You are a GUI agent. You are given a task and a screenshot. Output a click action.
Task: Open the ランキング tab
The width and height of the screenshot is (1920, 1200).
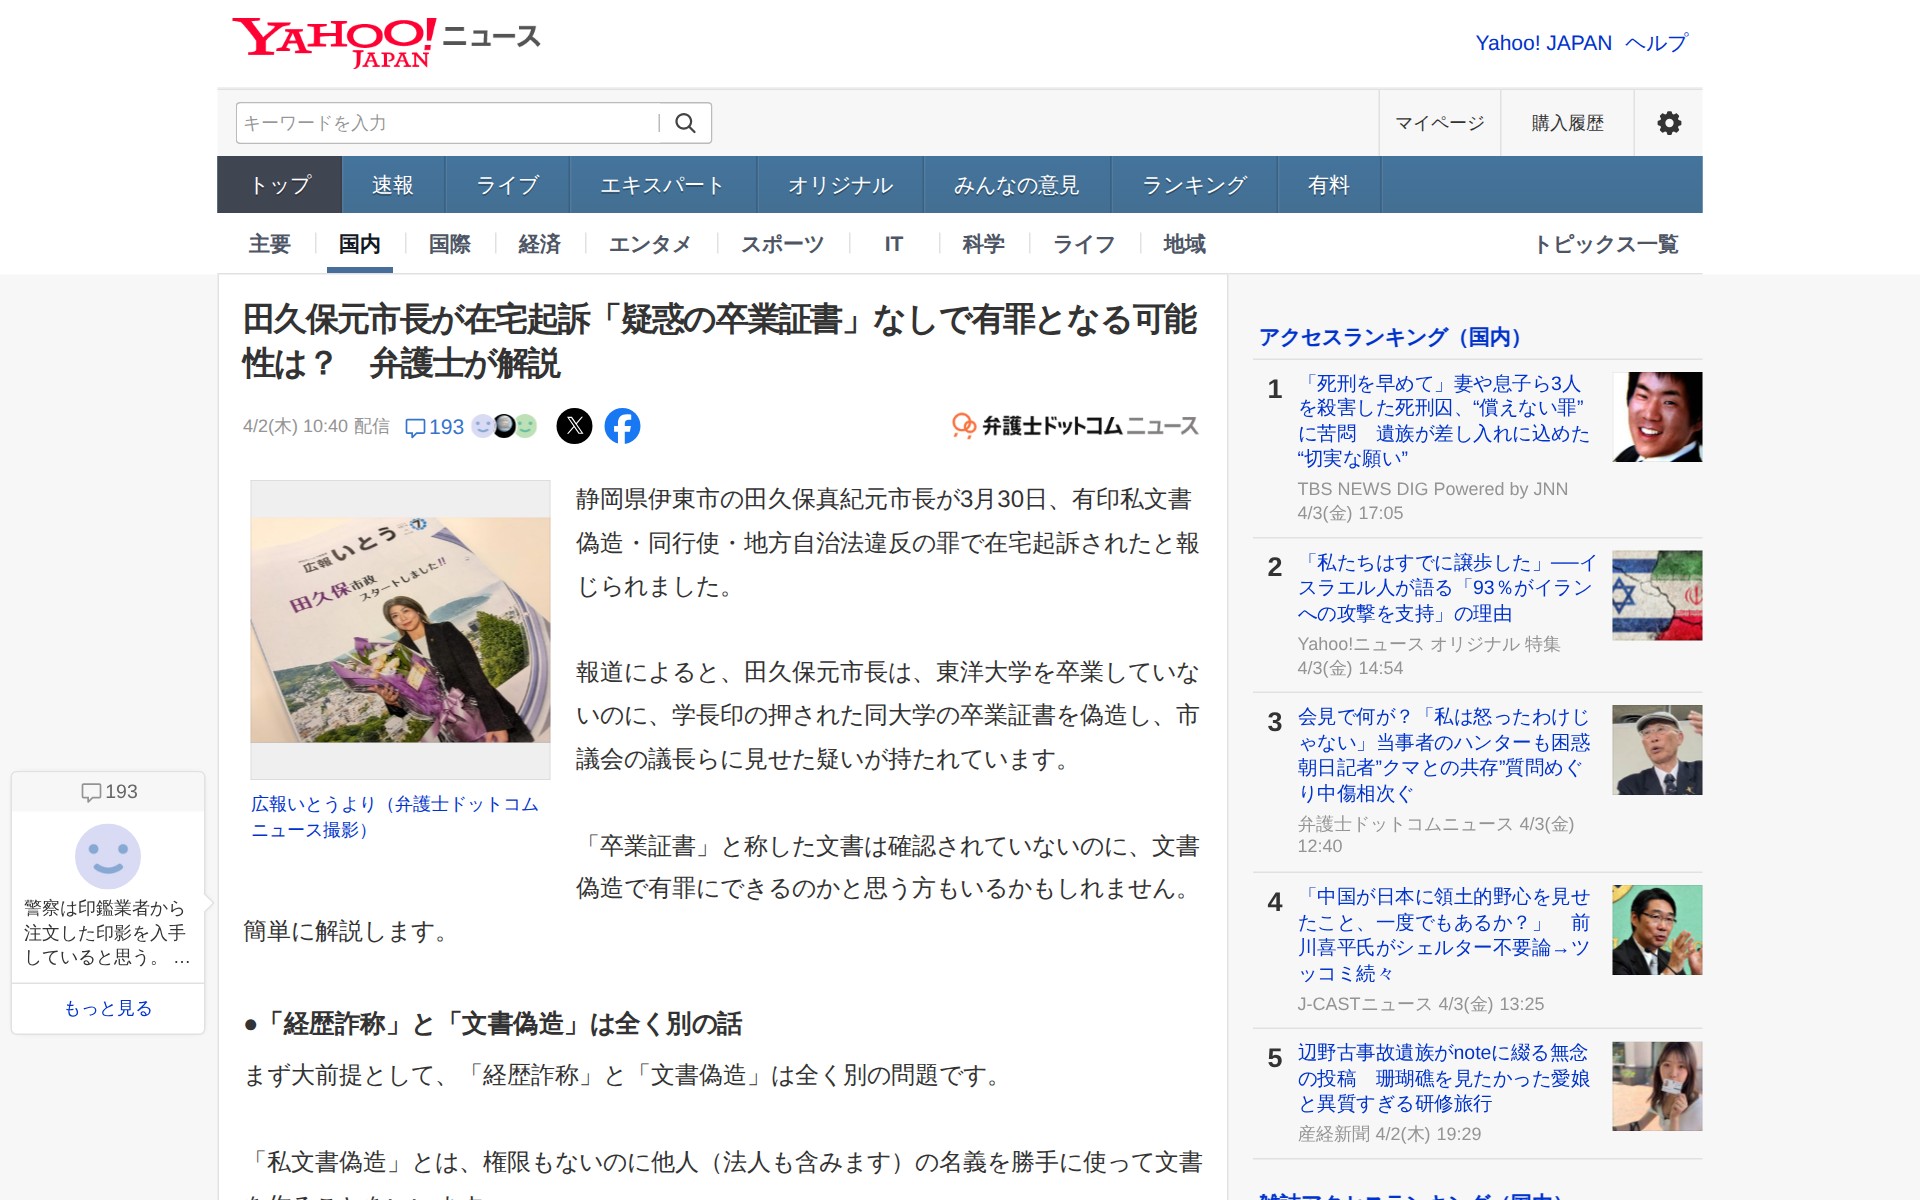[x=1194, y=185]
